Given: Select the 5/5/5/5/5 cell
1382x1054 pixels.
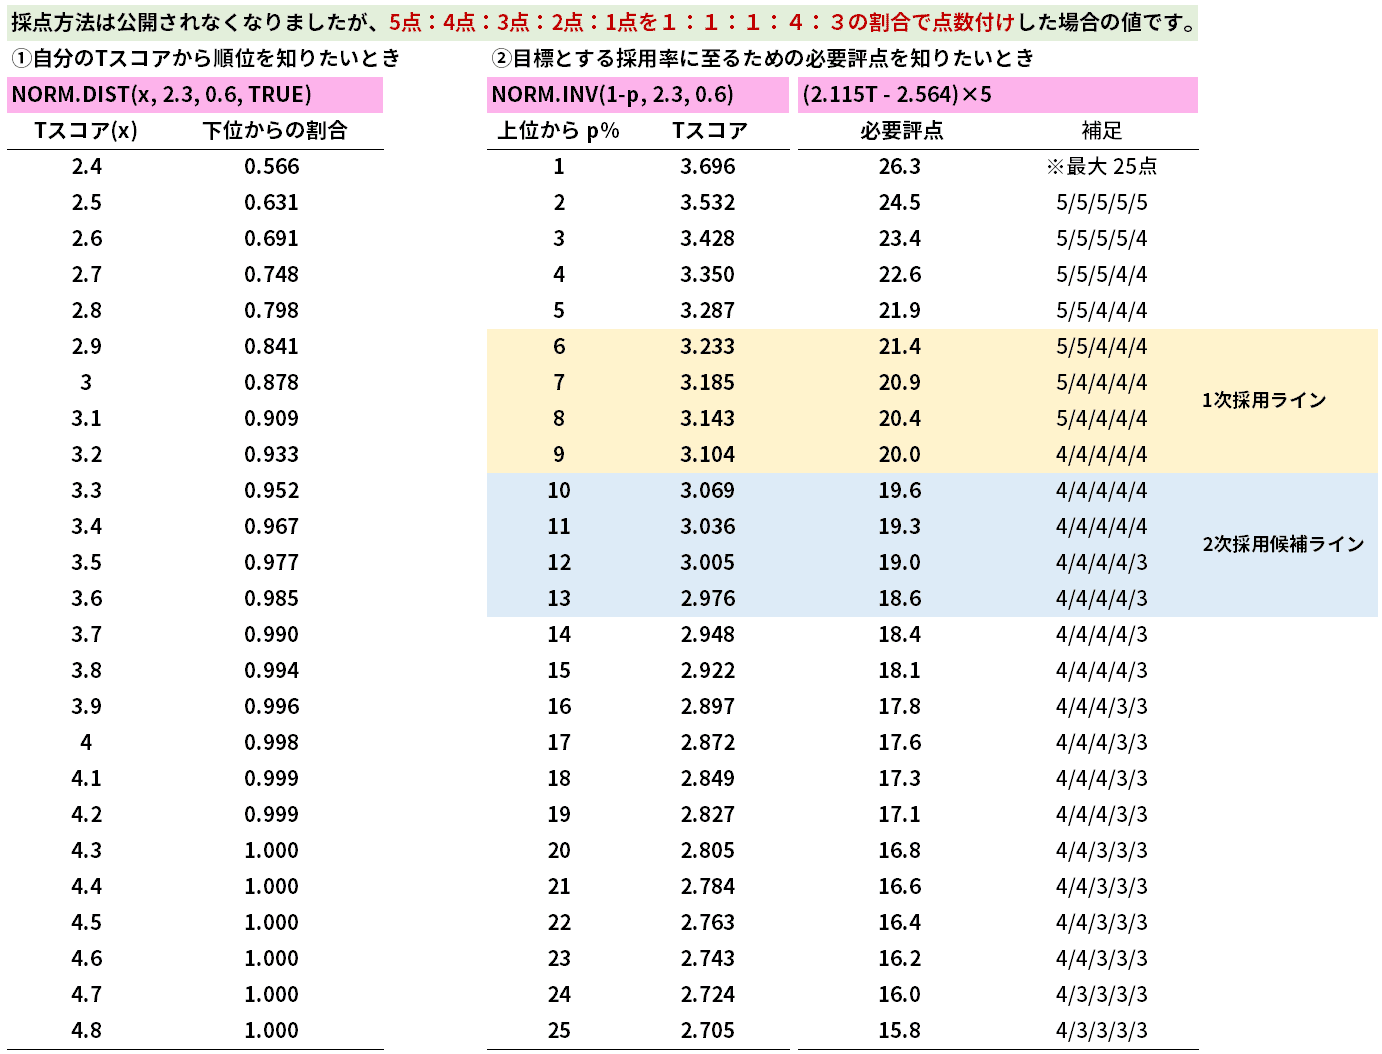Looking at the screenshot, I should pos(1101,203).
